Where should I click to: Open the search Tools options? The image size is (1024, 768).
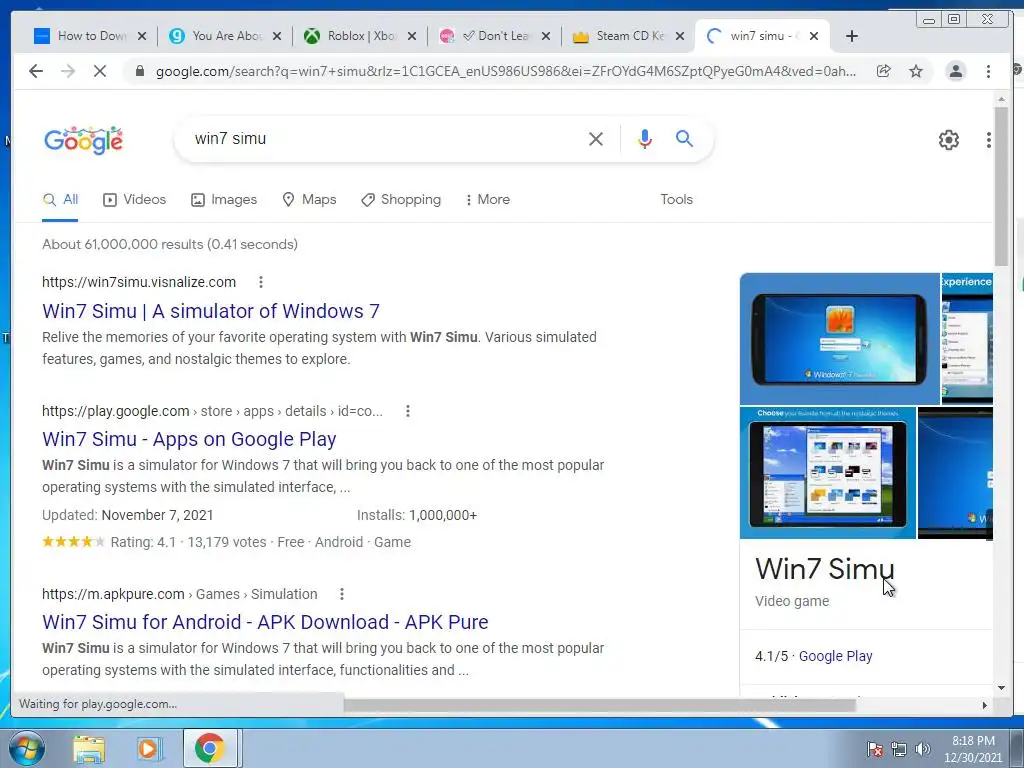point(676,199)
